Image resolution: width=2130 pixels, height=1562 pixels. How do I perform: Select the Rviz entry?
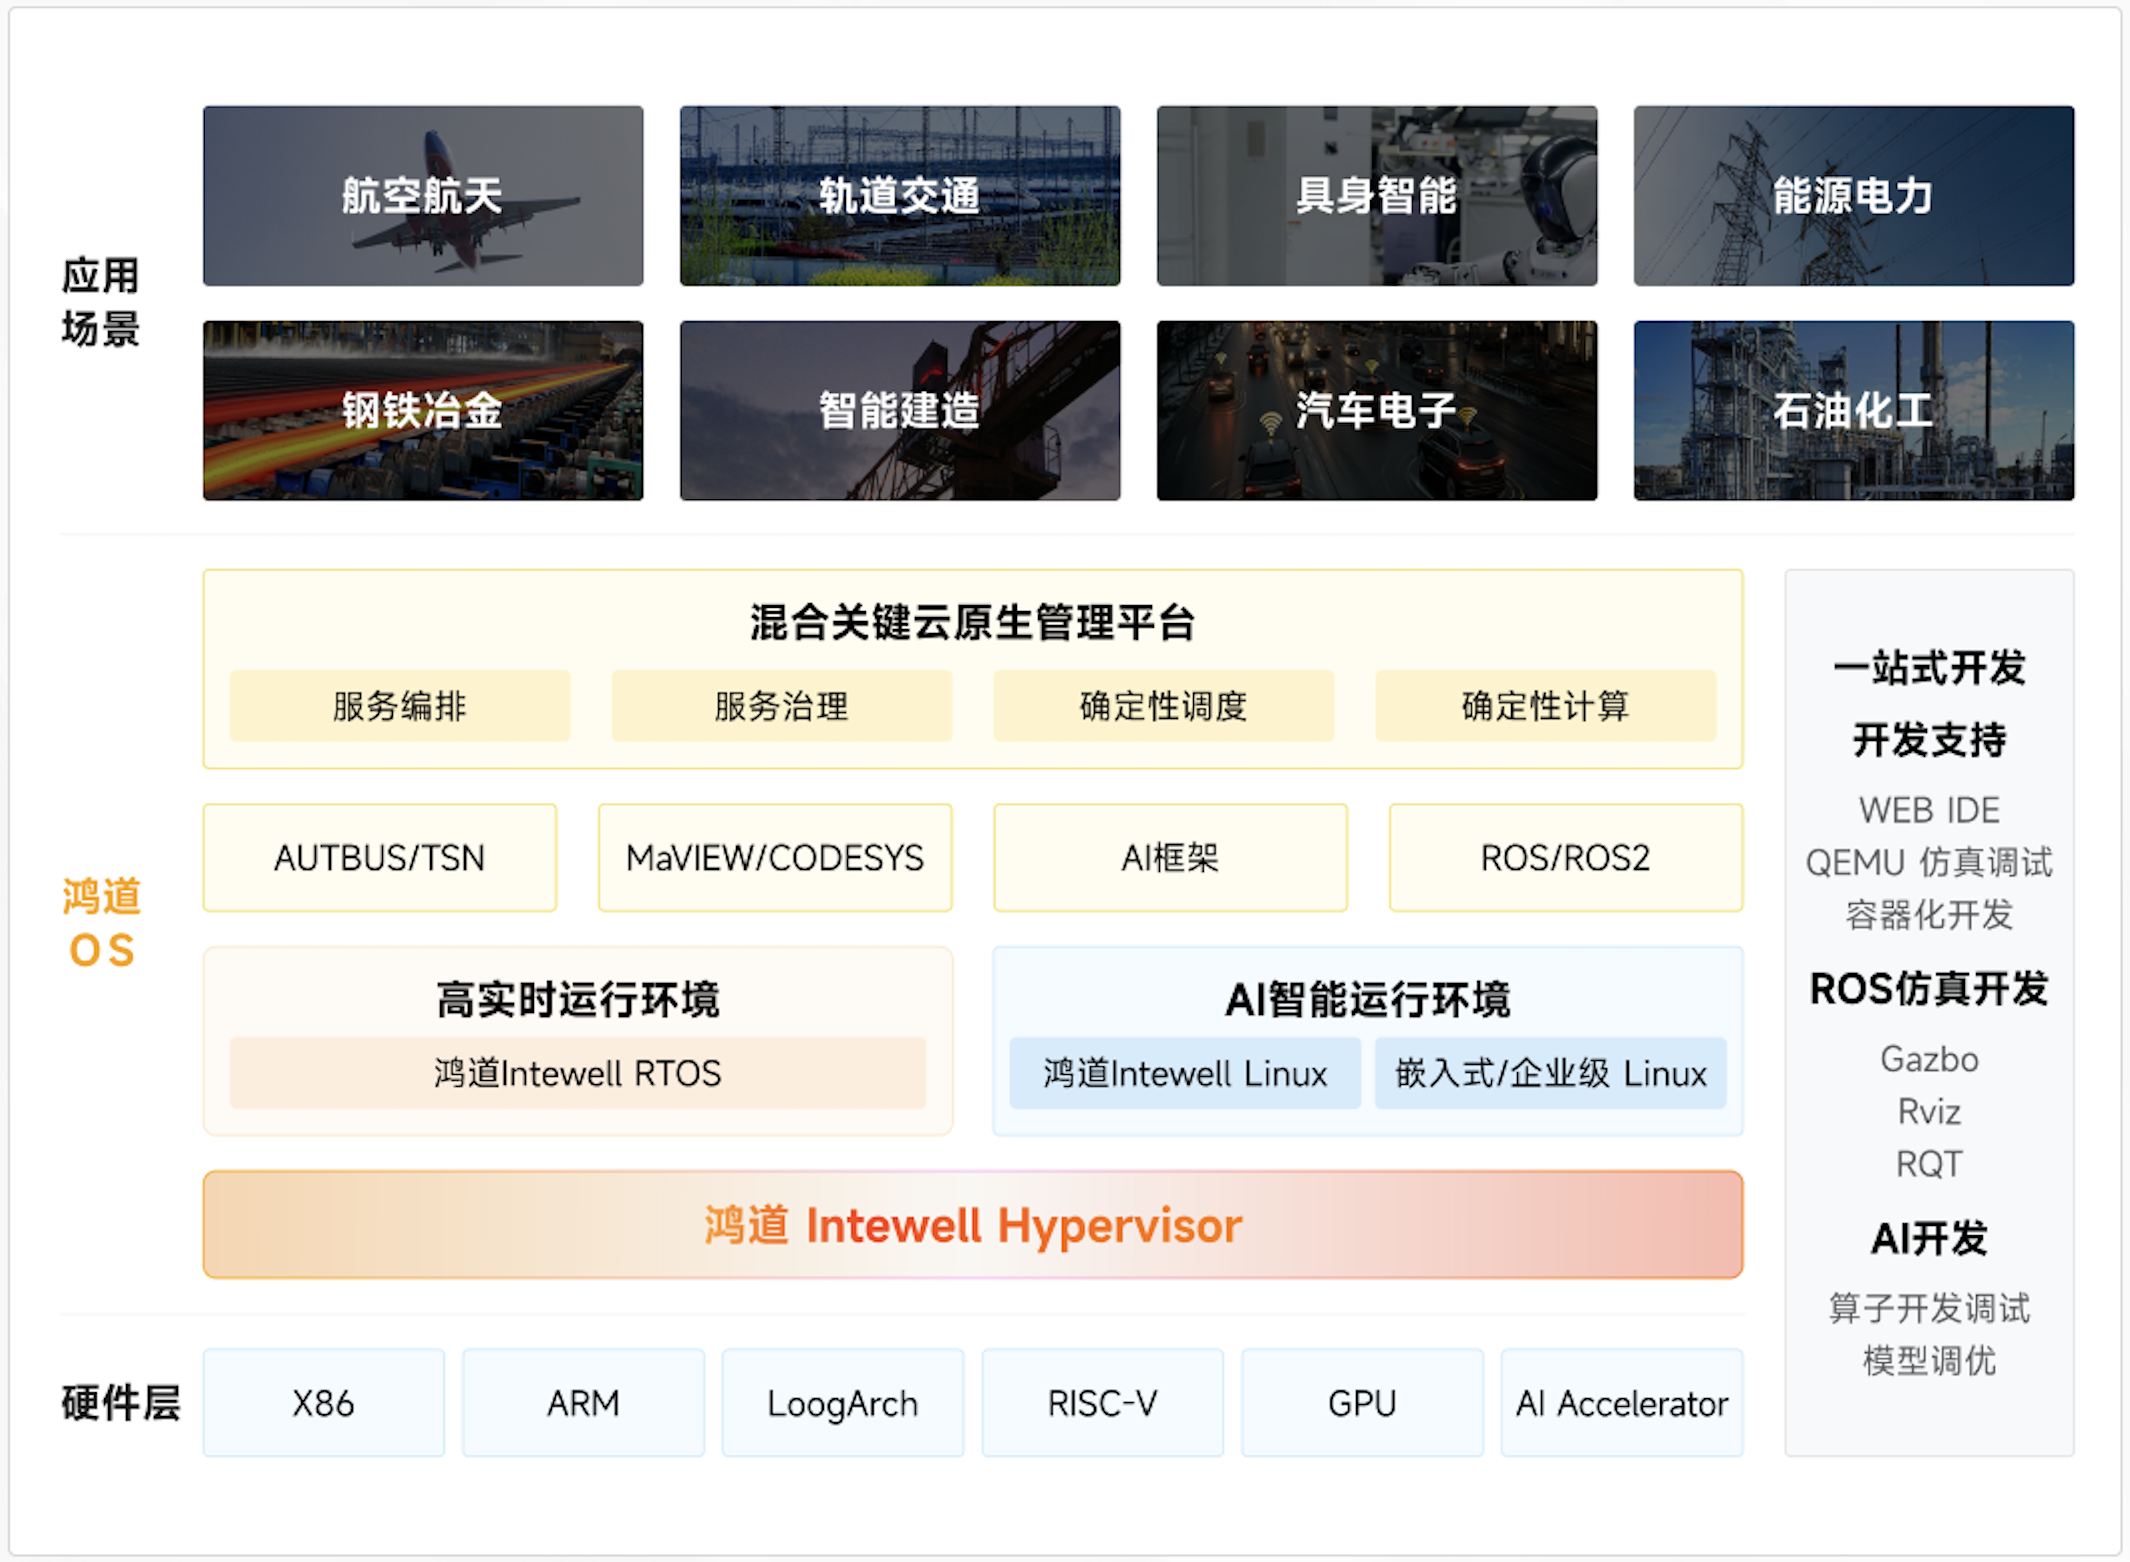click(1930, 1111)
